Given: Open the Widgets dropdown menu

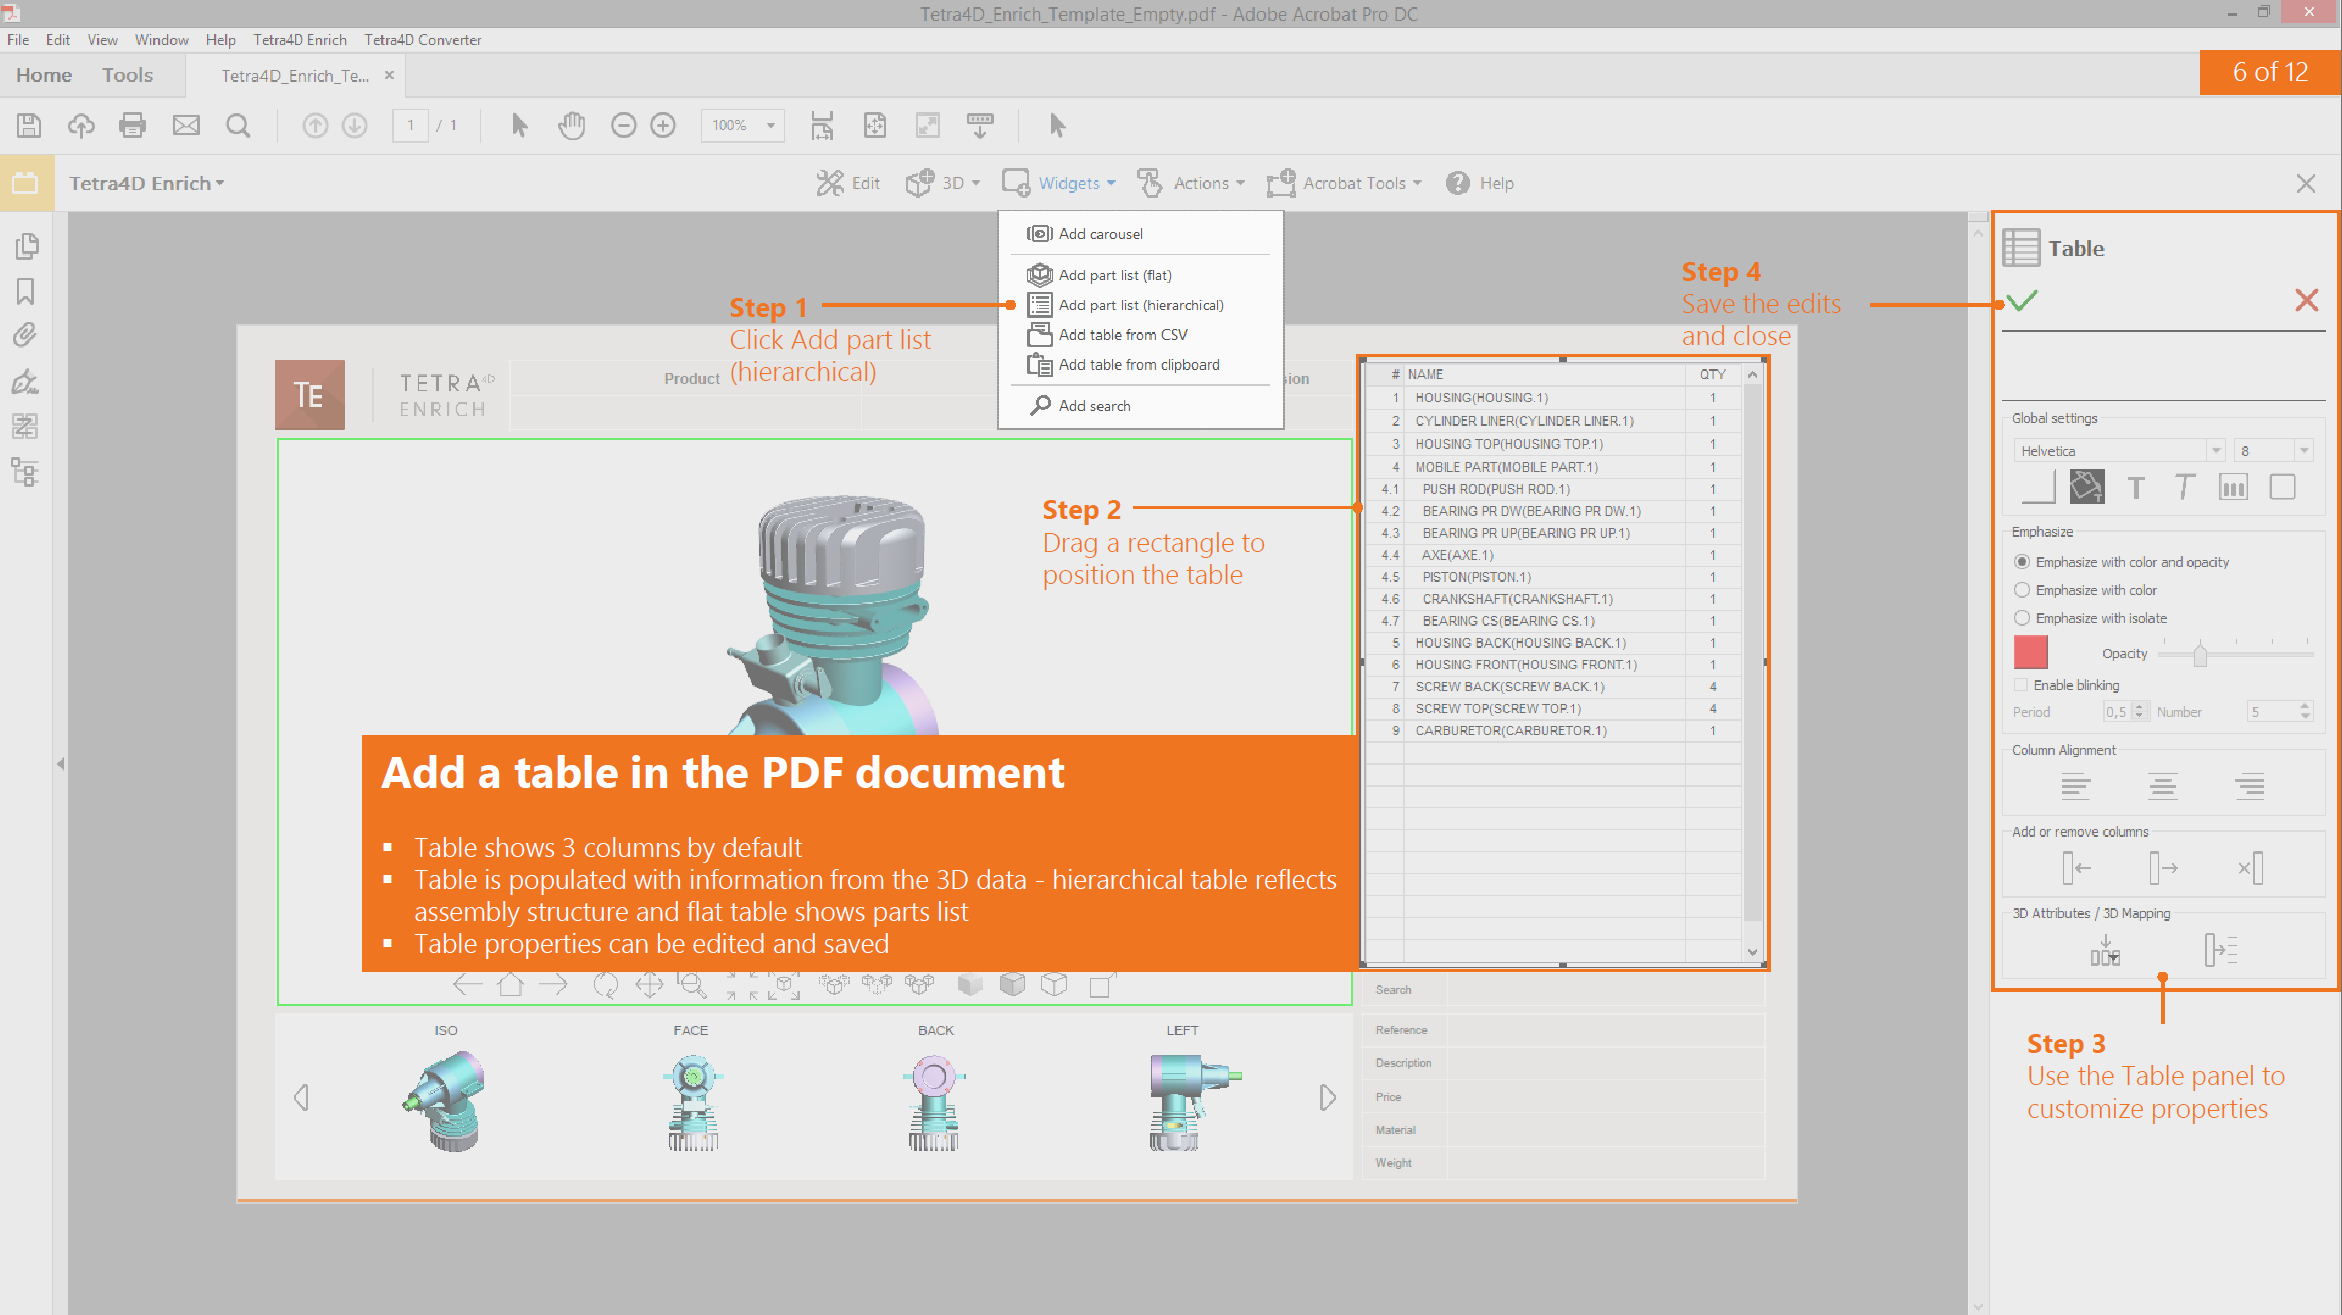Looking at the screenshot, I should click(1059, 183).
